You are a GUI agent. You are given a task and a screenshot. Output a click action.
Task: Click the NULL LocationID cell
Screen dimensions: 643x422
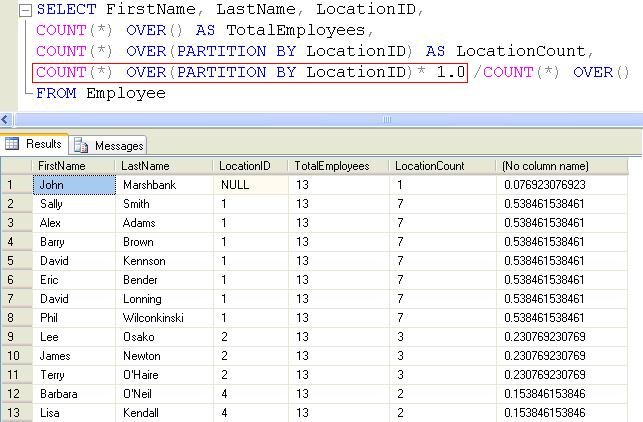[x=251, y=185]
